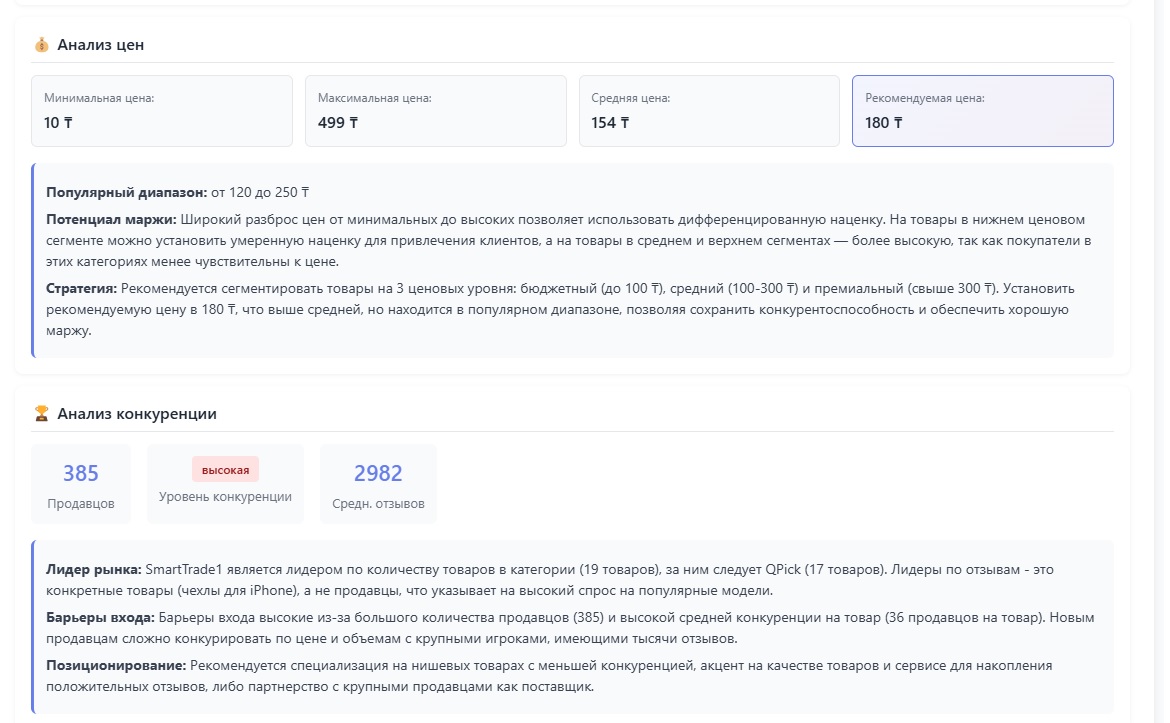
Task: Open the Максимальная цена card
Action: 435,111
